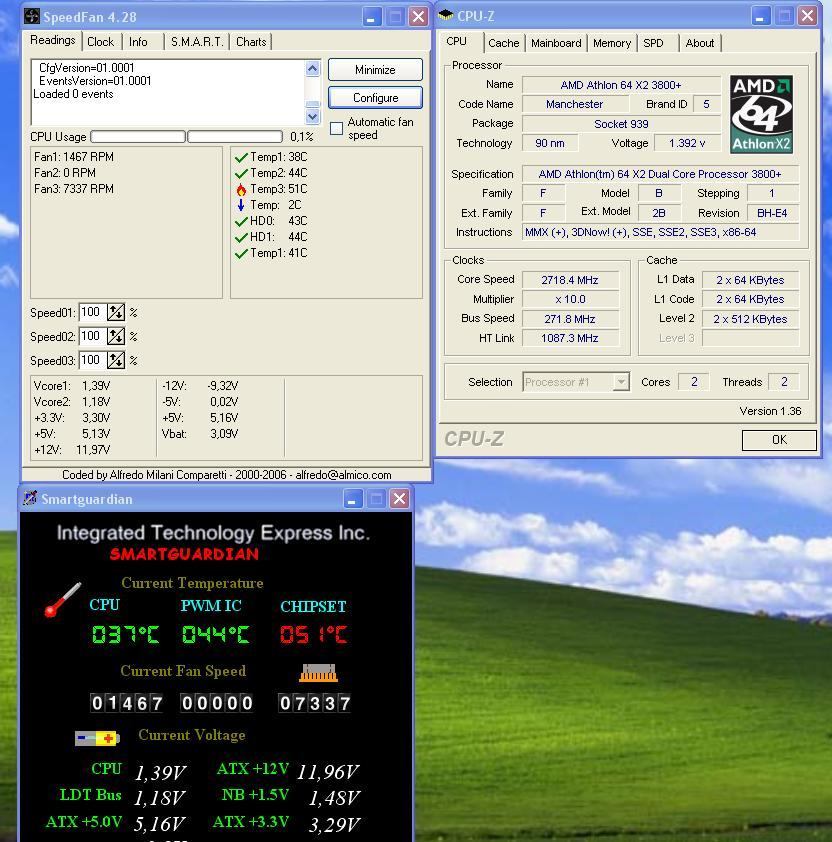Click the Temp3 flame warning icon

(241, 189)
